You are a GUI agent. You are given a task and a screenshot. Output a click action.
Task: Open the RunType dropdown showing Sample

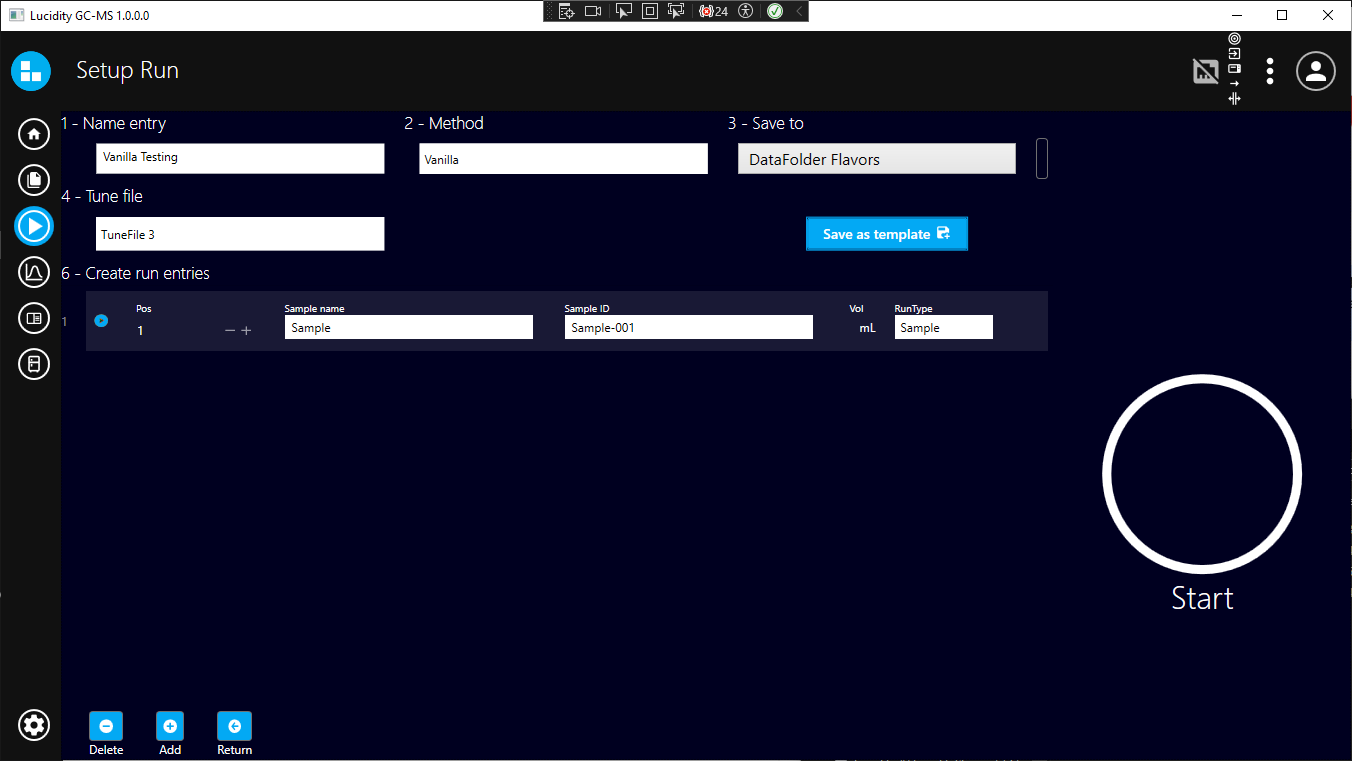943,328
